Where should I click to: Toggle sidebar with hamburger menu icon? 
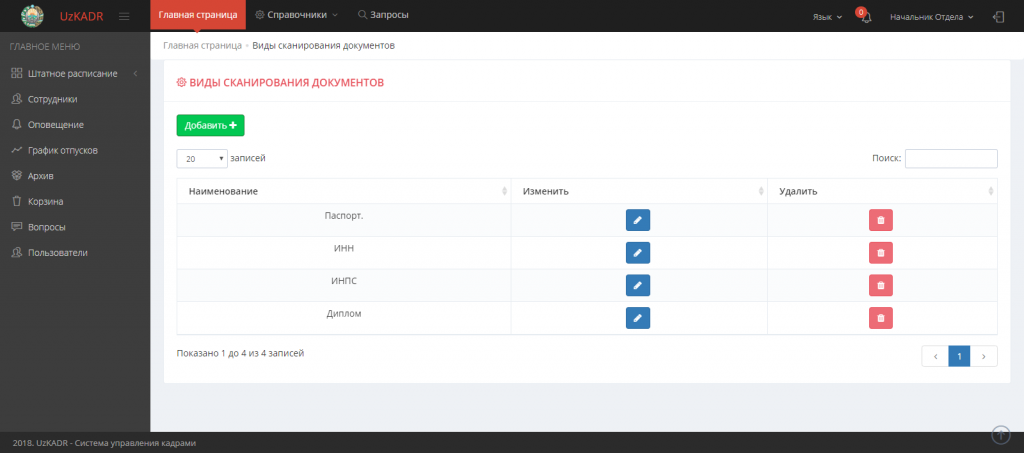click(124, 16)
